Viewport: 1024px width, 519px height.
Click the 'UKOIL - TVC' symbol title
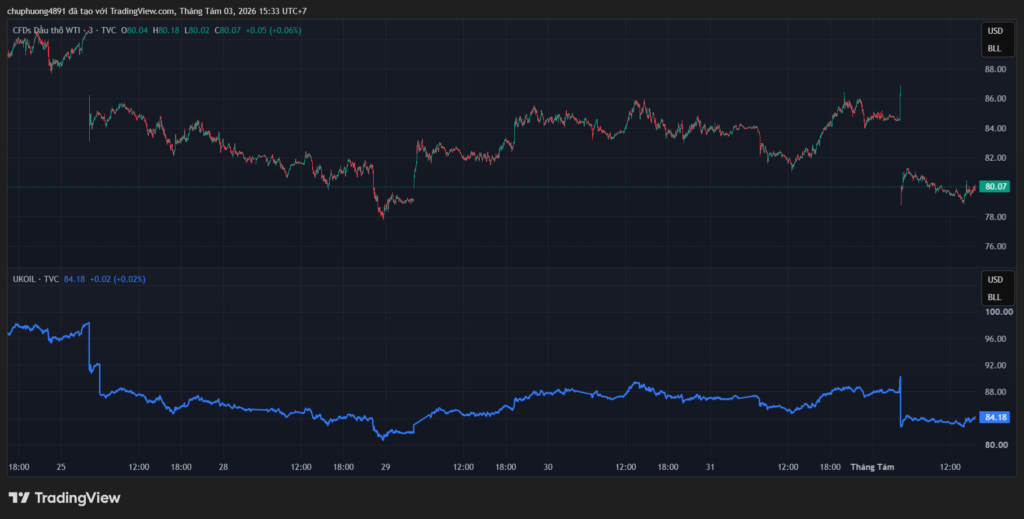pos(36,279)
